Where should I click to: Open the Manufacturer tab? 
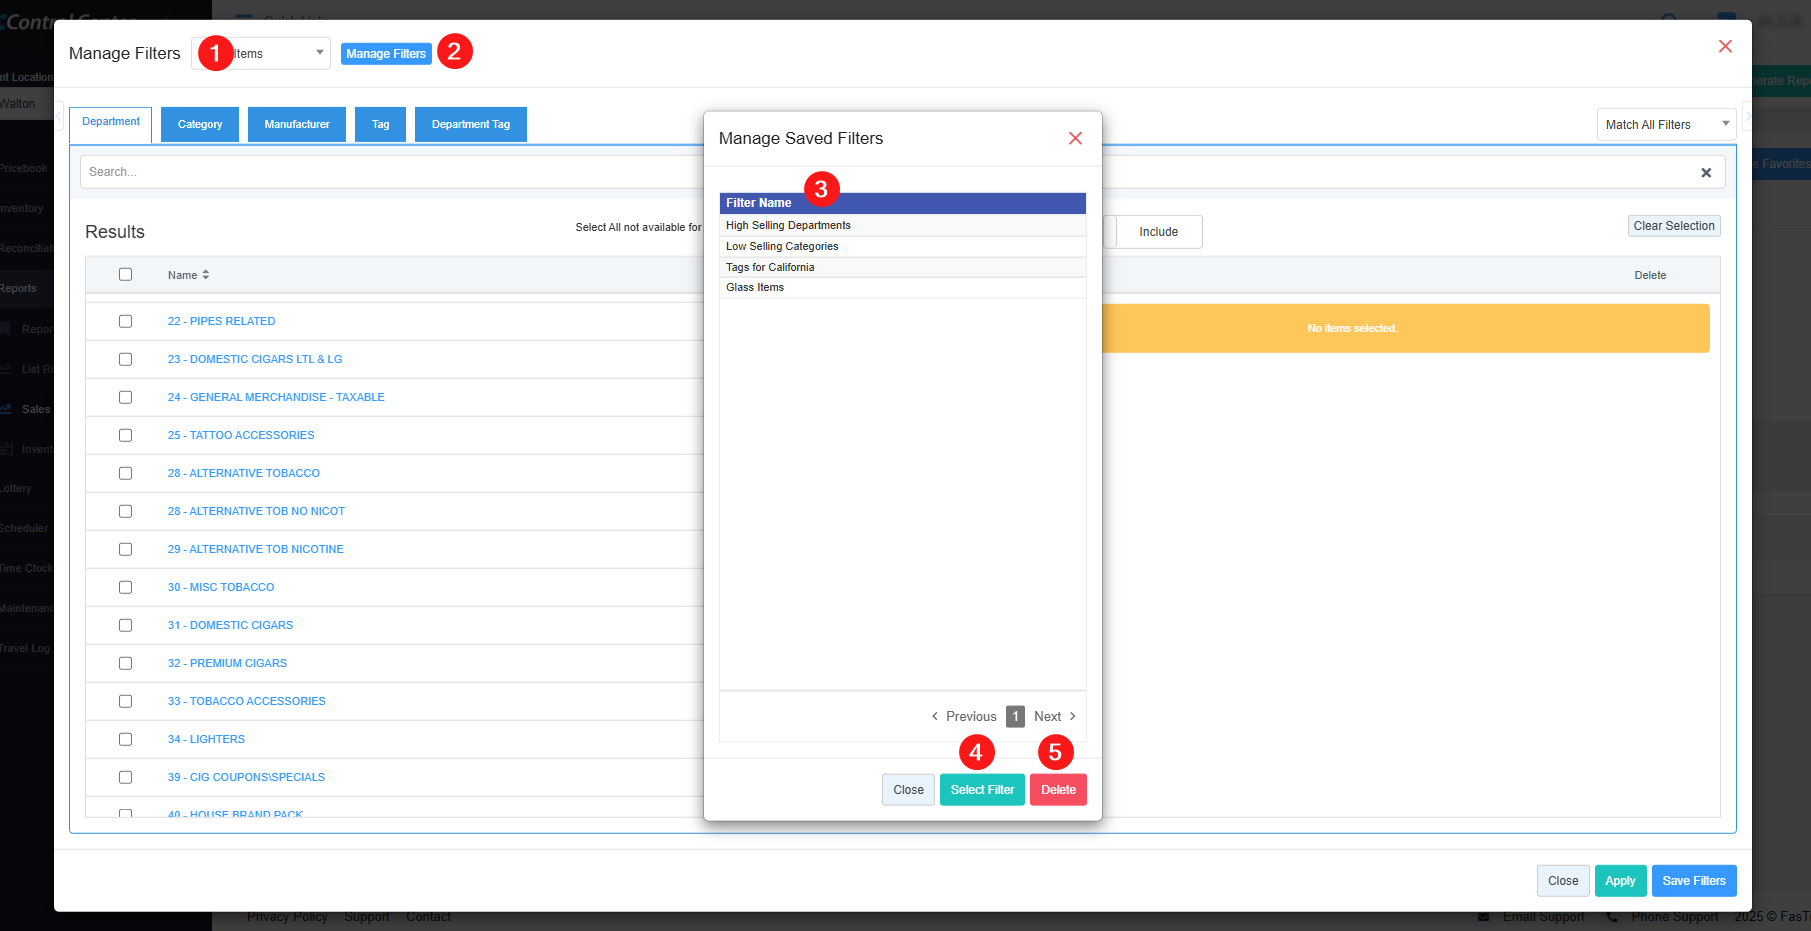coord(297,125)
